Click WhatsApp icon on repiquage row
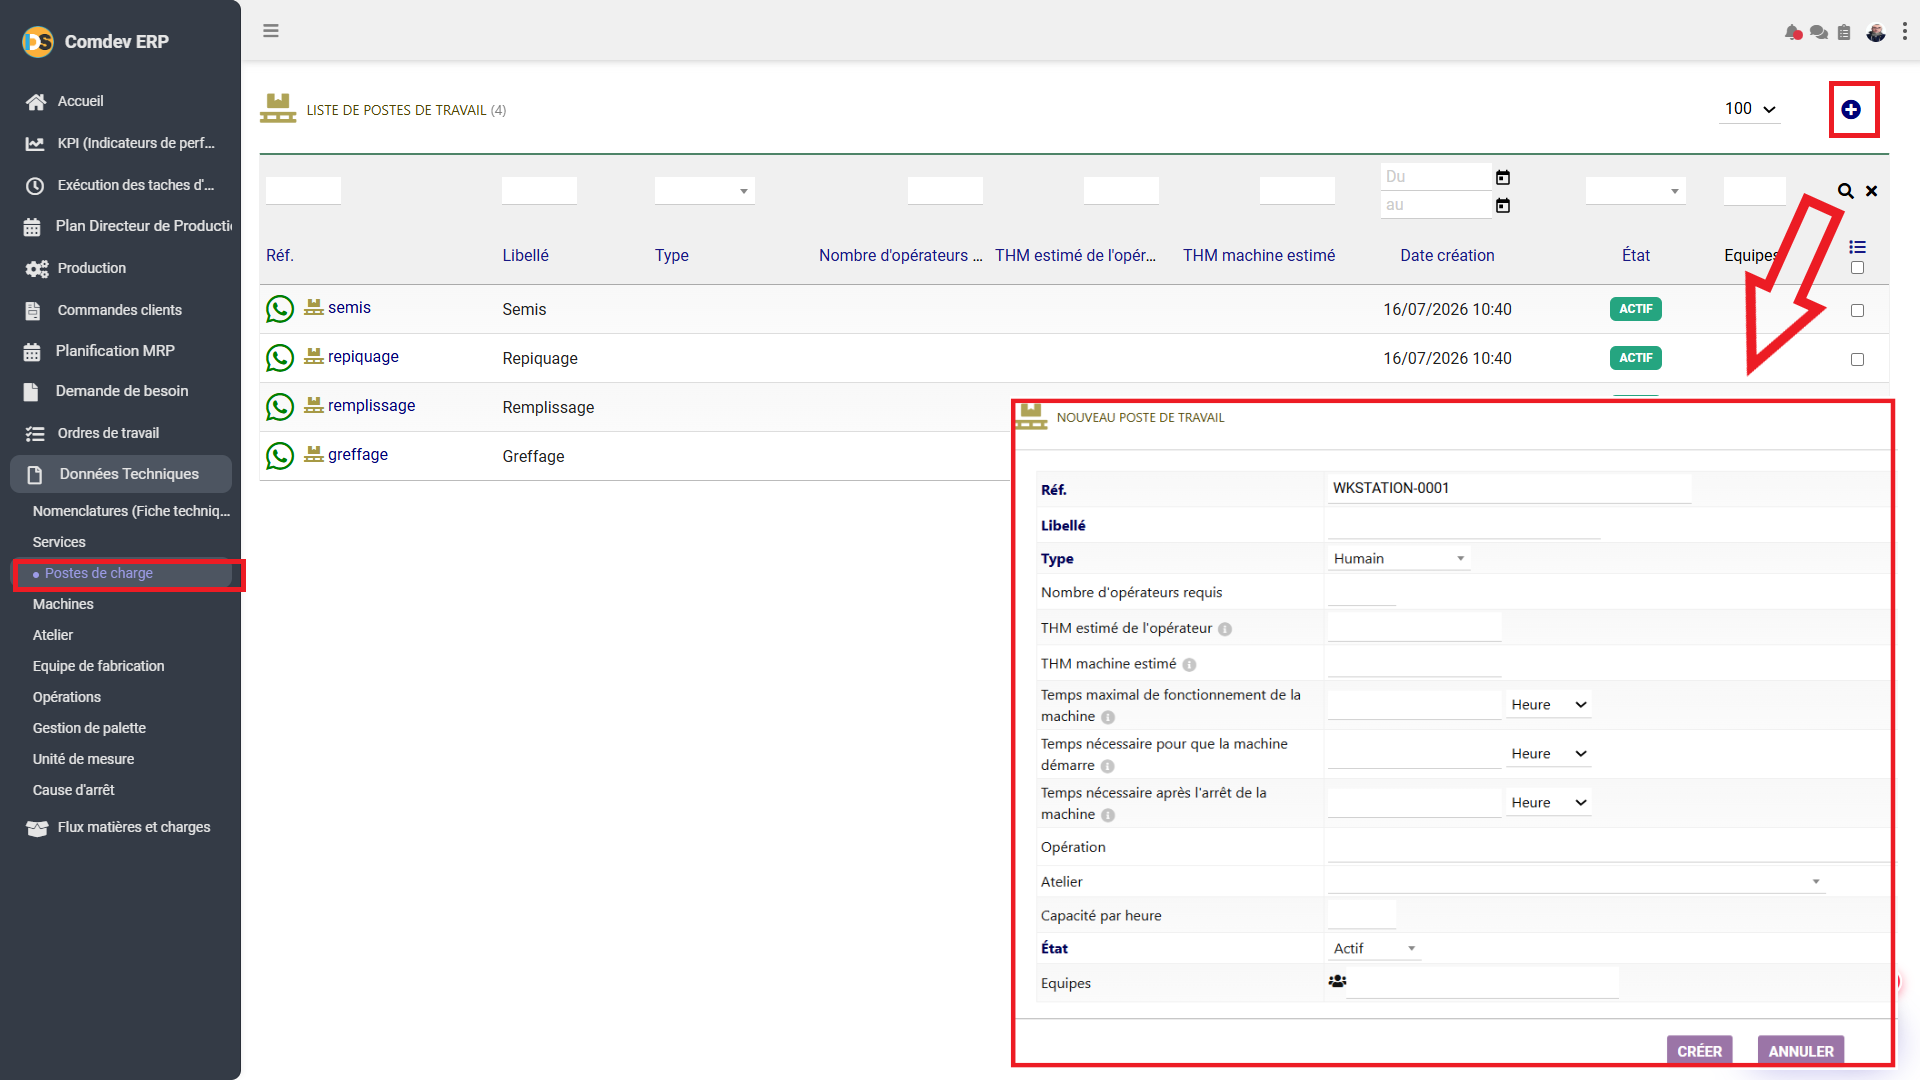Image resolution: width=1920 pixels, height=1080 pixels. tap(280, 358)
